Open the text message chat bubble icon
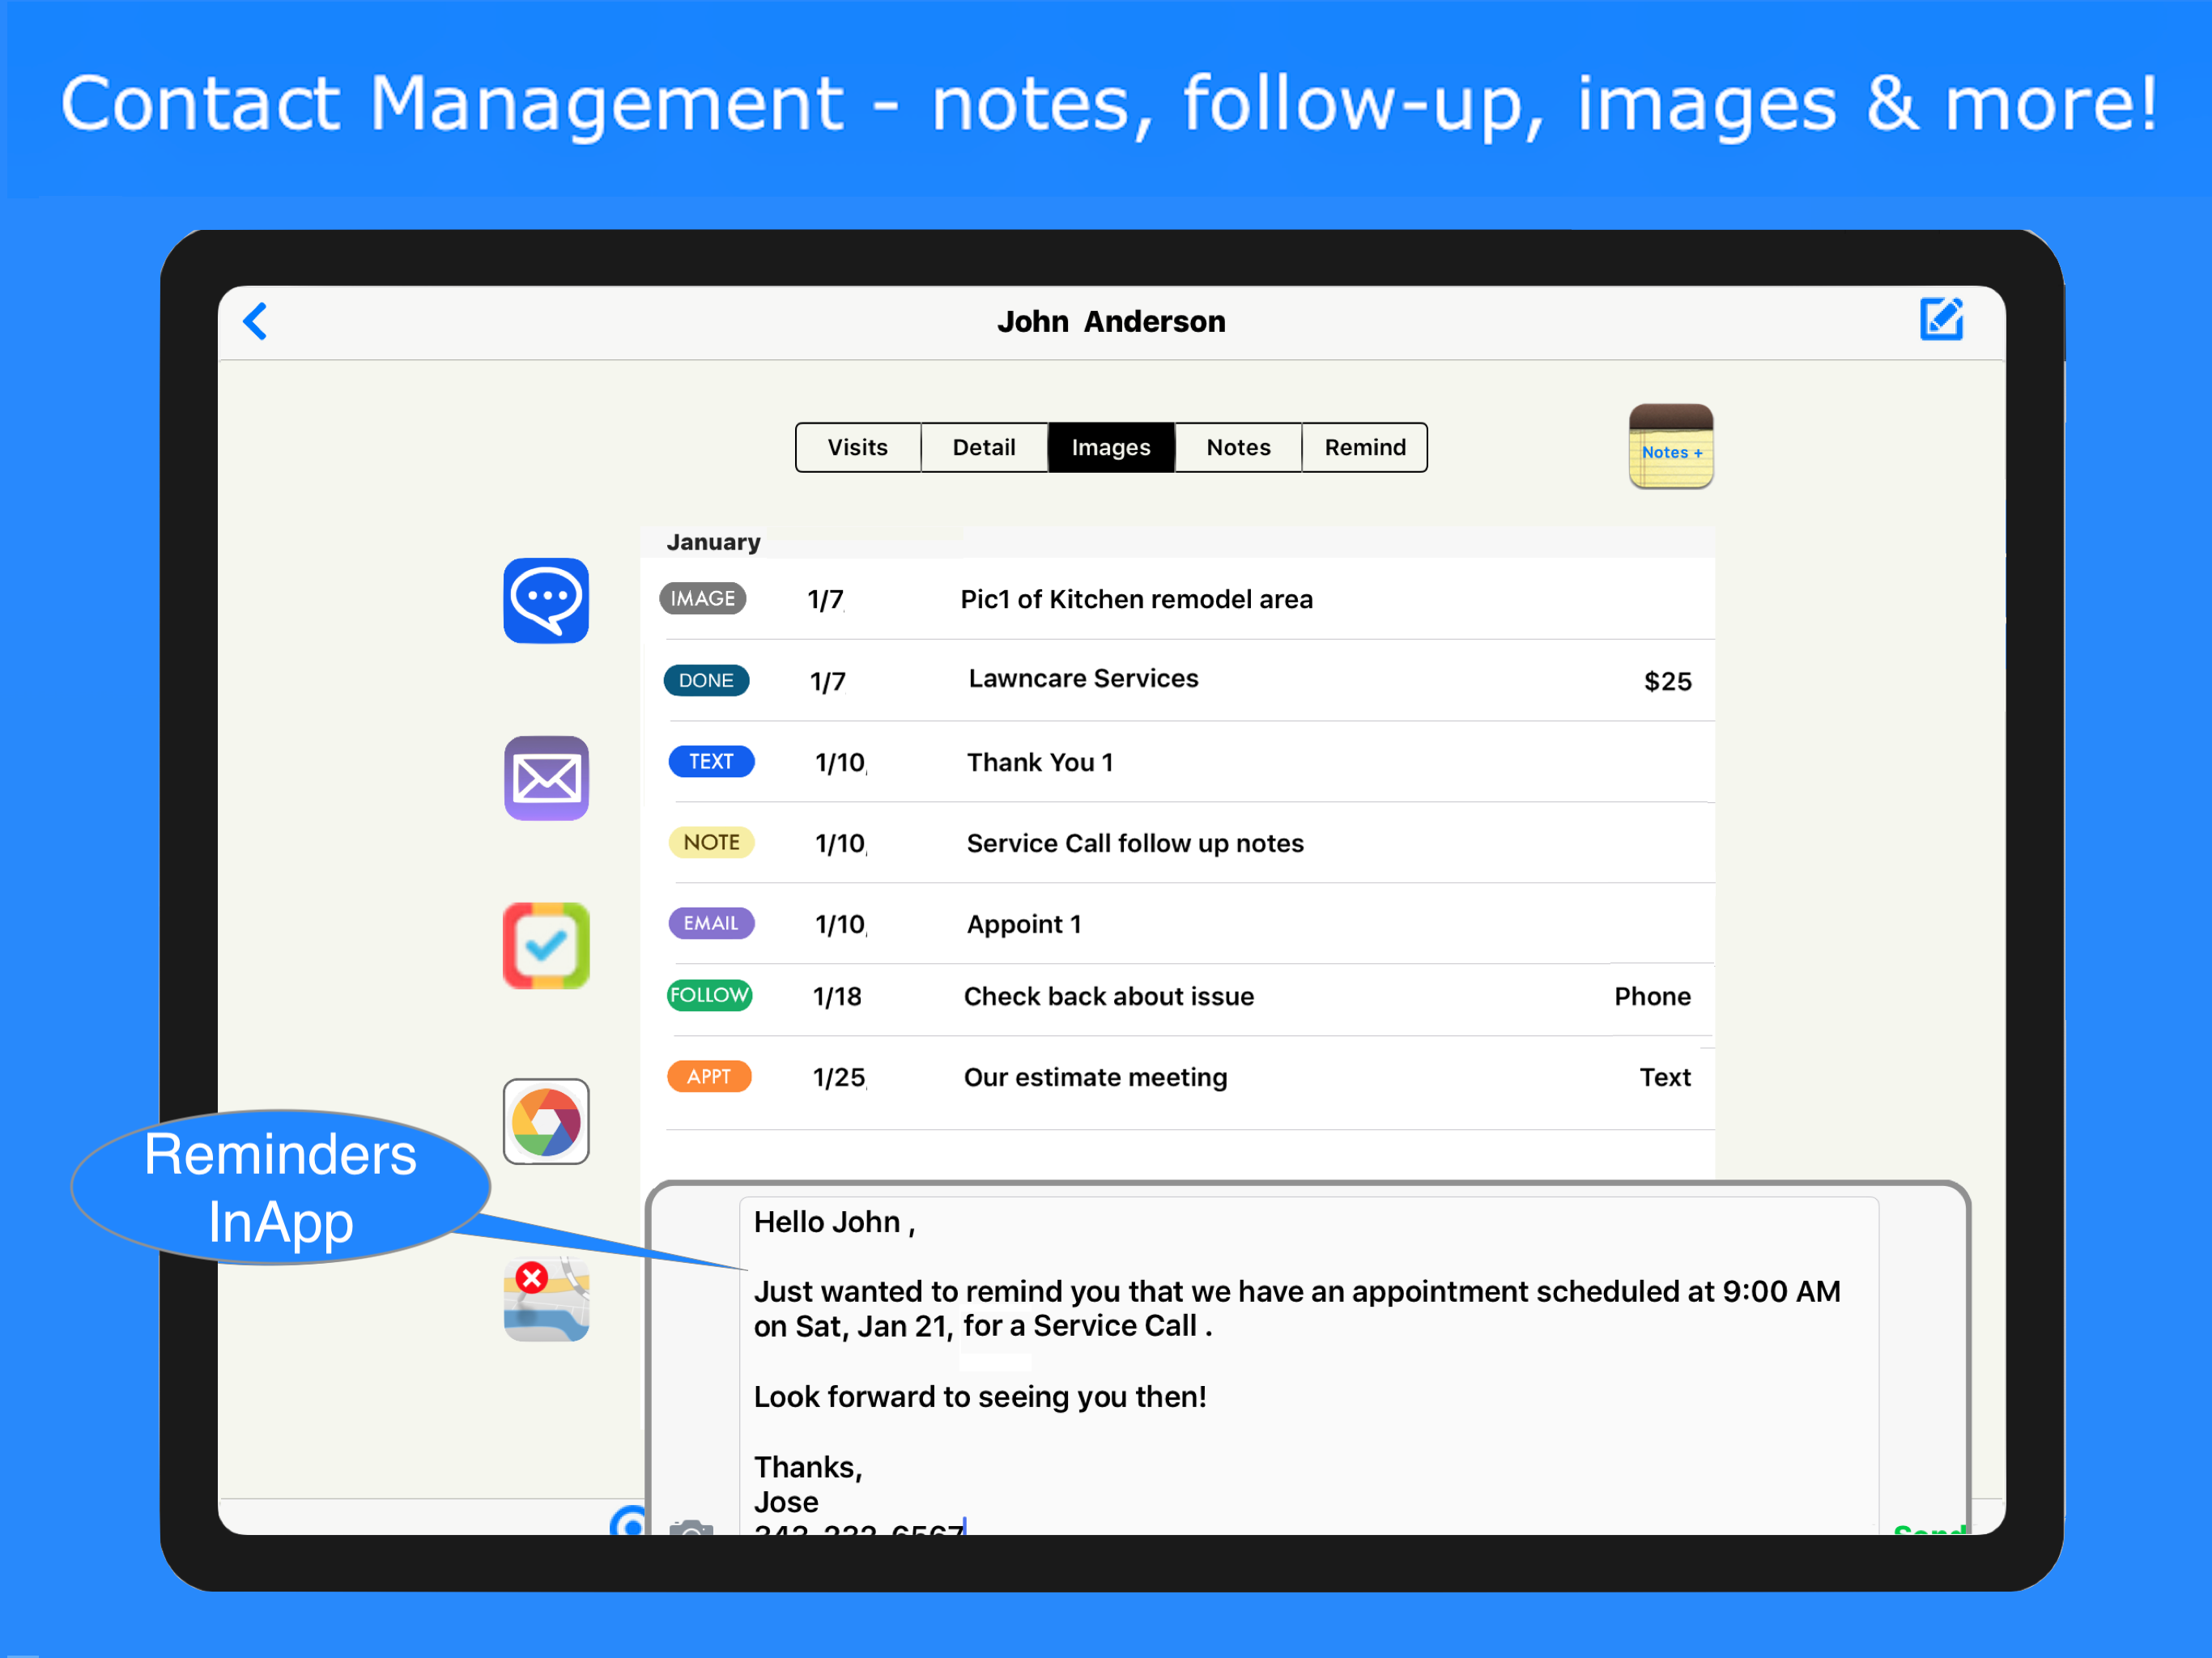This screenshot has width=2212, height=1658. tap(546, 600)
